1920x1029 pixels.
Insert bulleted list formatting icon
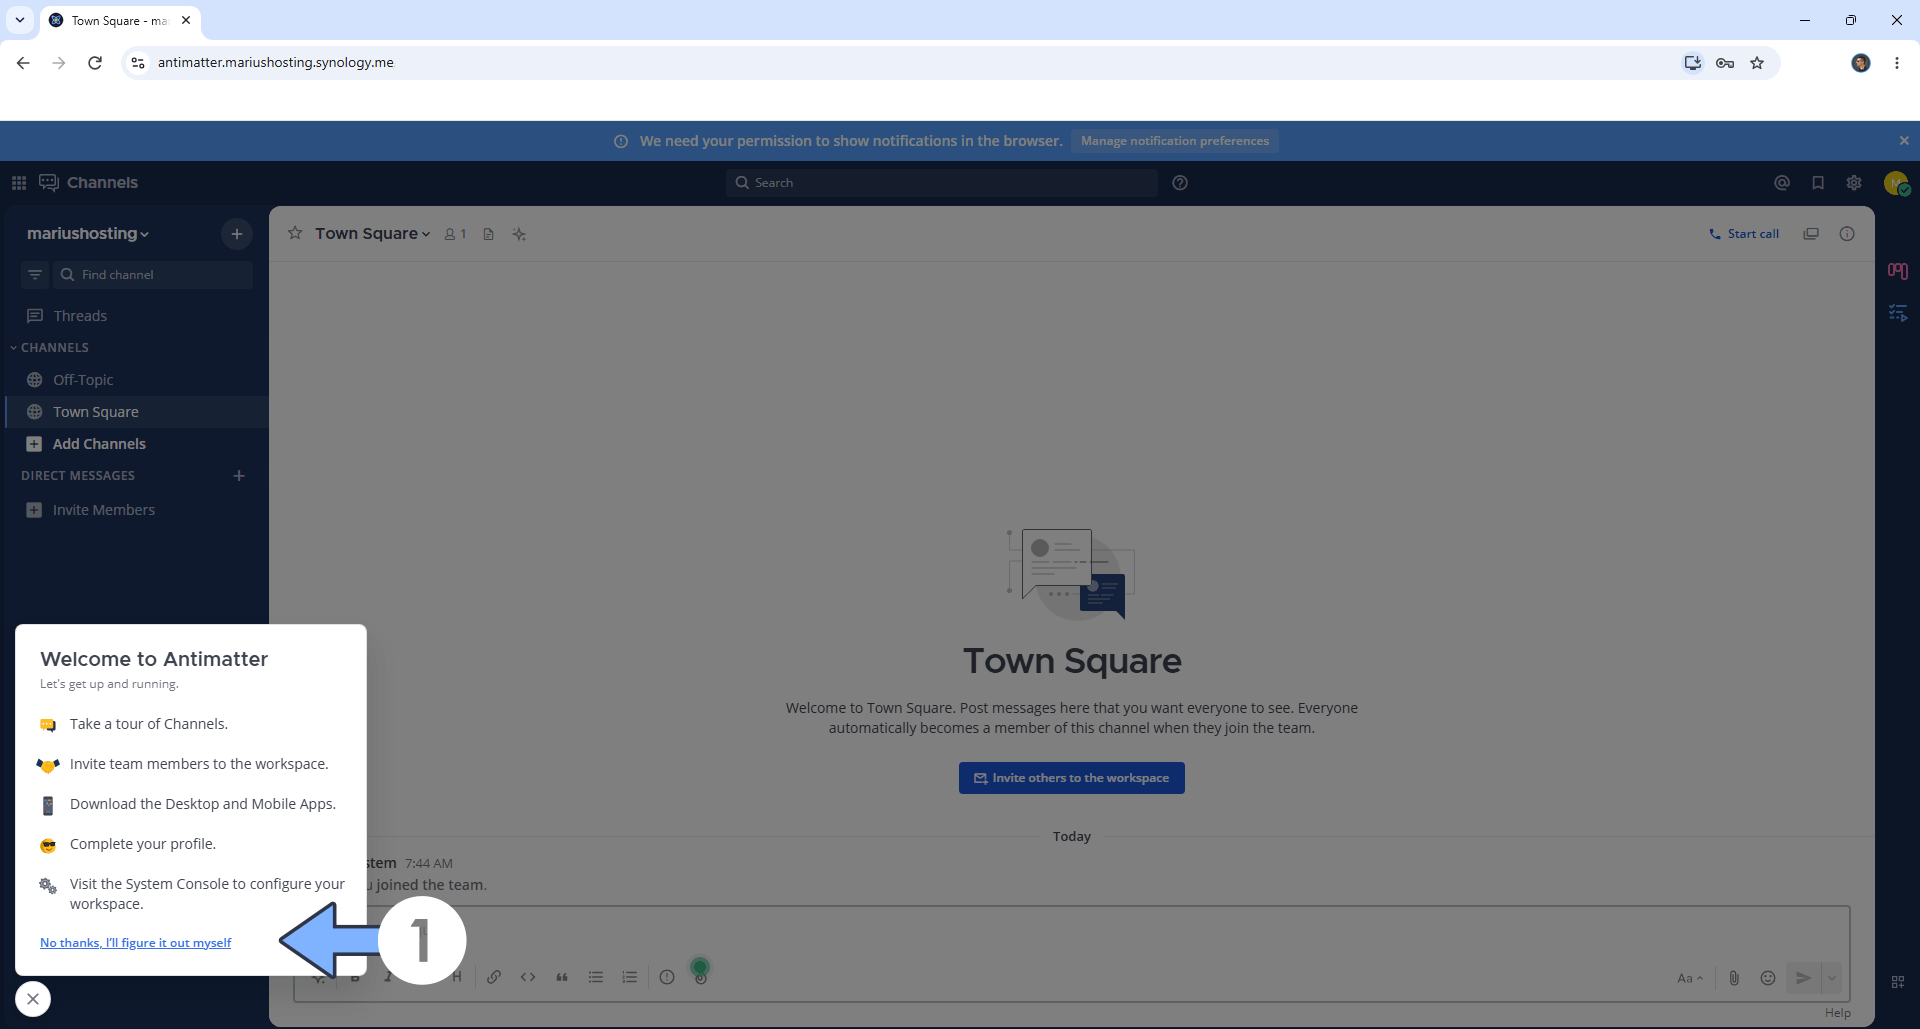point(596,977)
